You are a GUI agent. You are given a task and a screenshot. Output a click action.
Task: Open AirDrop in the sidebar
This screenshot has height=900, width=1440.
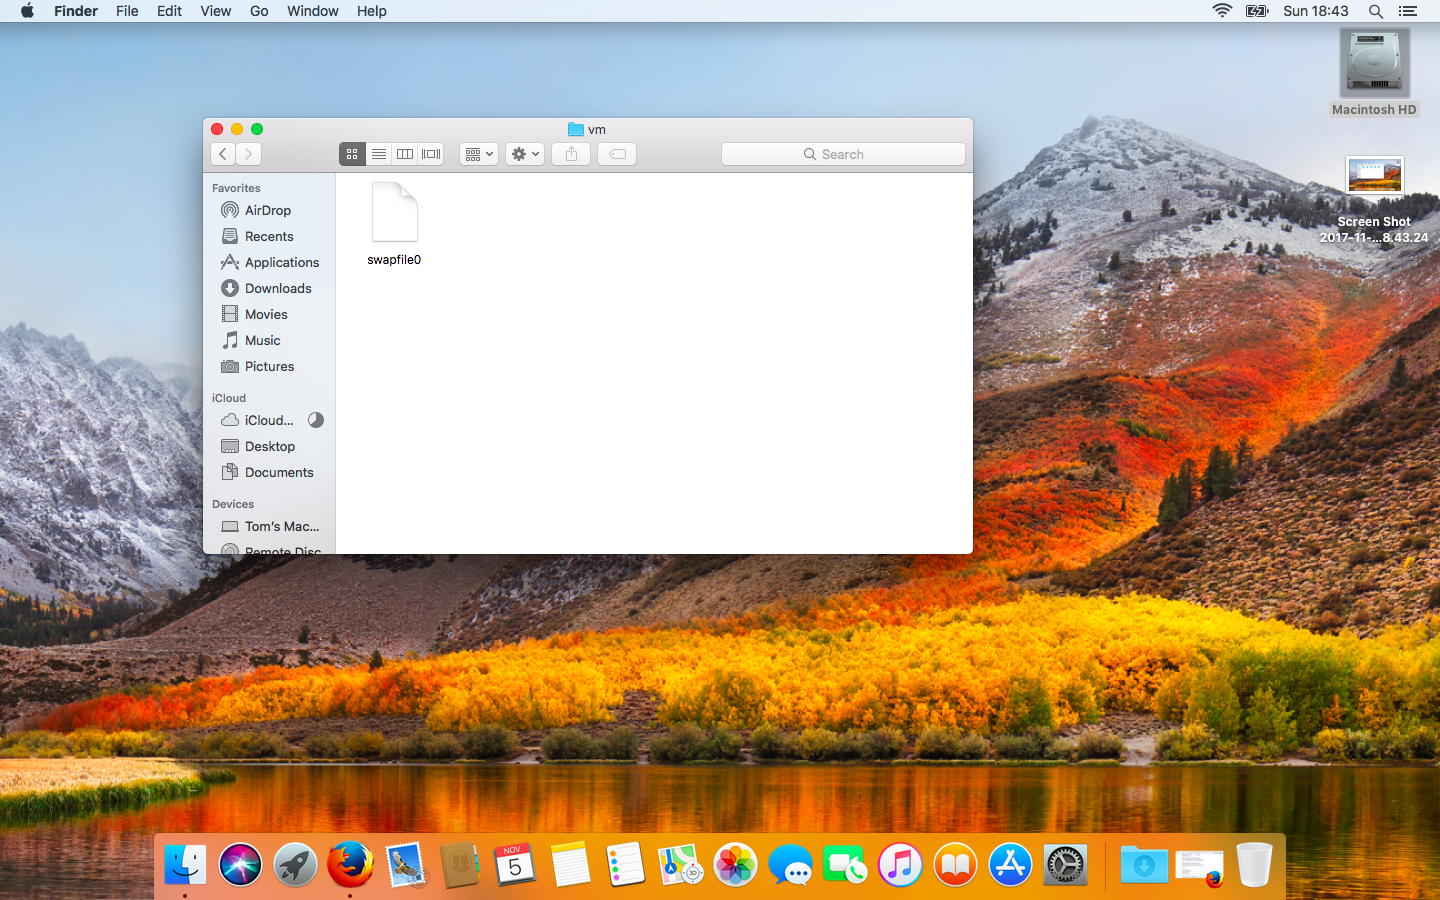point(269,210)
